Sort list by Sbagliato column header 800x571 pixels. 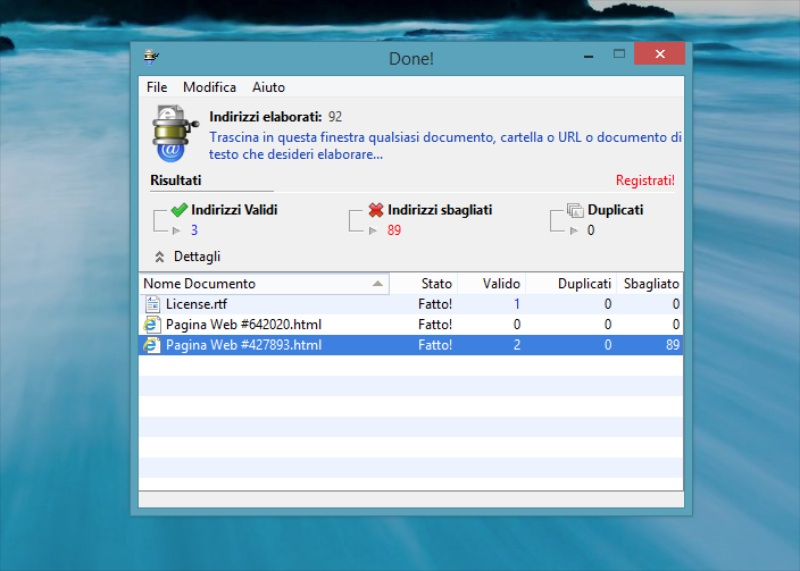pyautogui.click(x=651, y=284)
